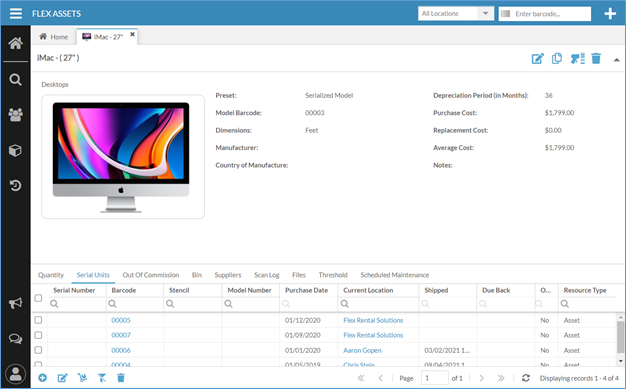Open the Inventory box icon in sidebar
The image size is (626, 389).
[16, 150]
